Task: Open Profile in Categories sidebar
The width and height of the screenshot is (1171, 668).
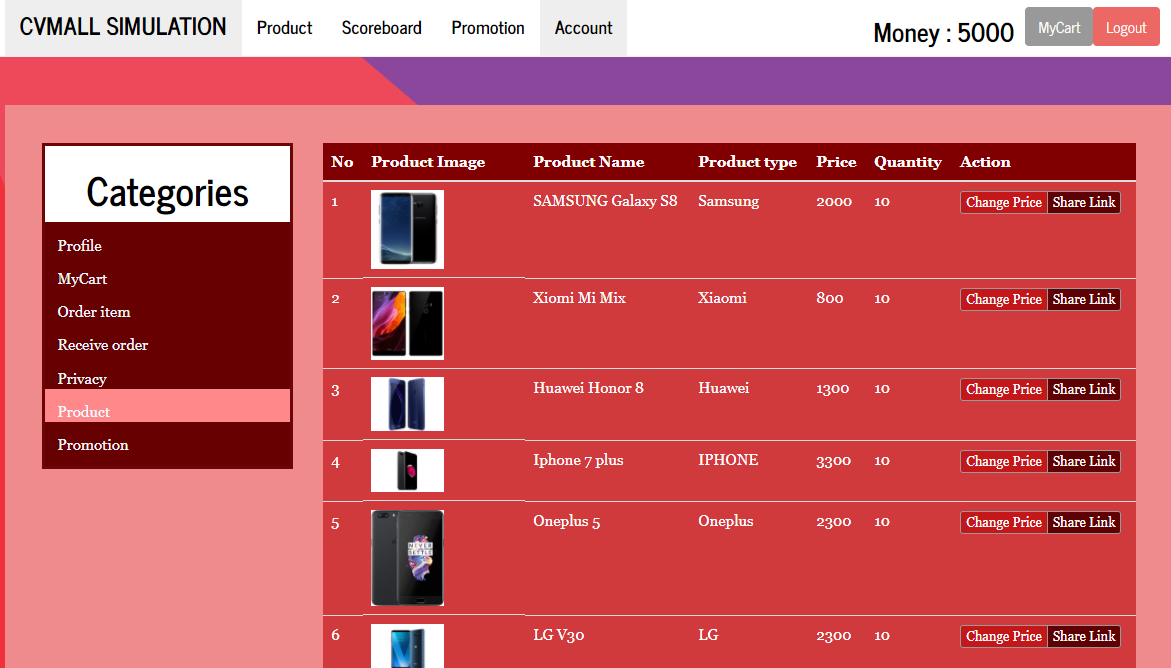Action: click(80, 246)
